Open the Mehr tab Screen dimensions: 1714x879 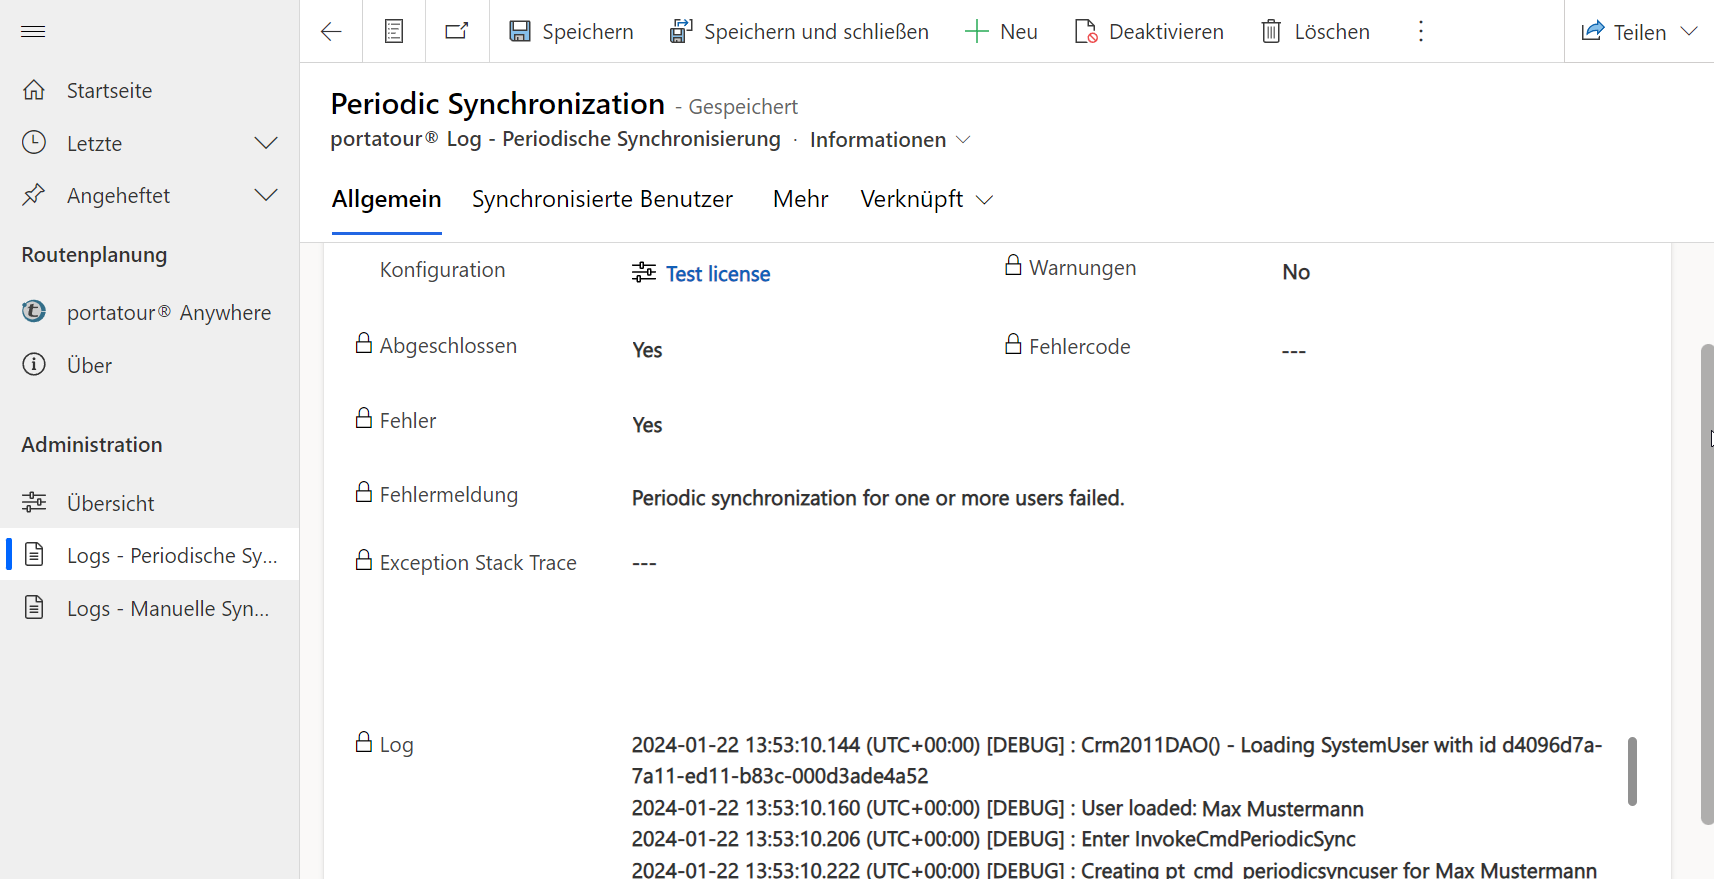click(800, 199)
